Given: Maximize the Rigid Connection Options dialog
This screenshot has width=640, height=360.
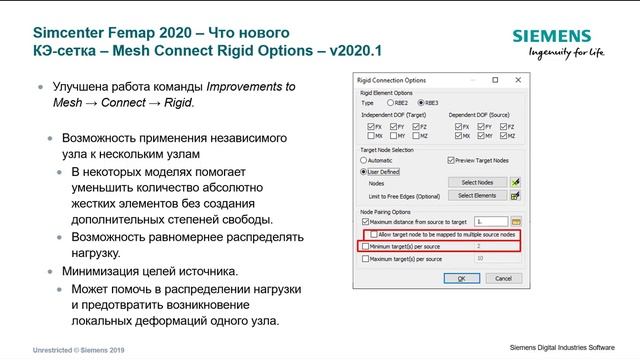Looking at the screenshot, I should click(495, 80).
